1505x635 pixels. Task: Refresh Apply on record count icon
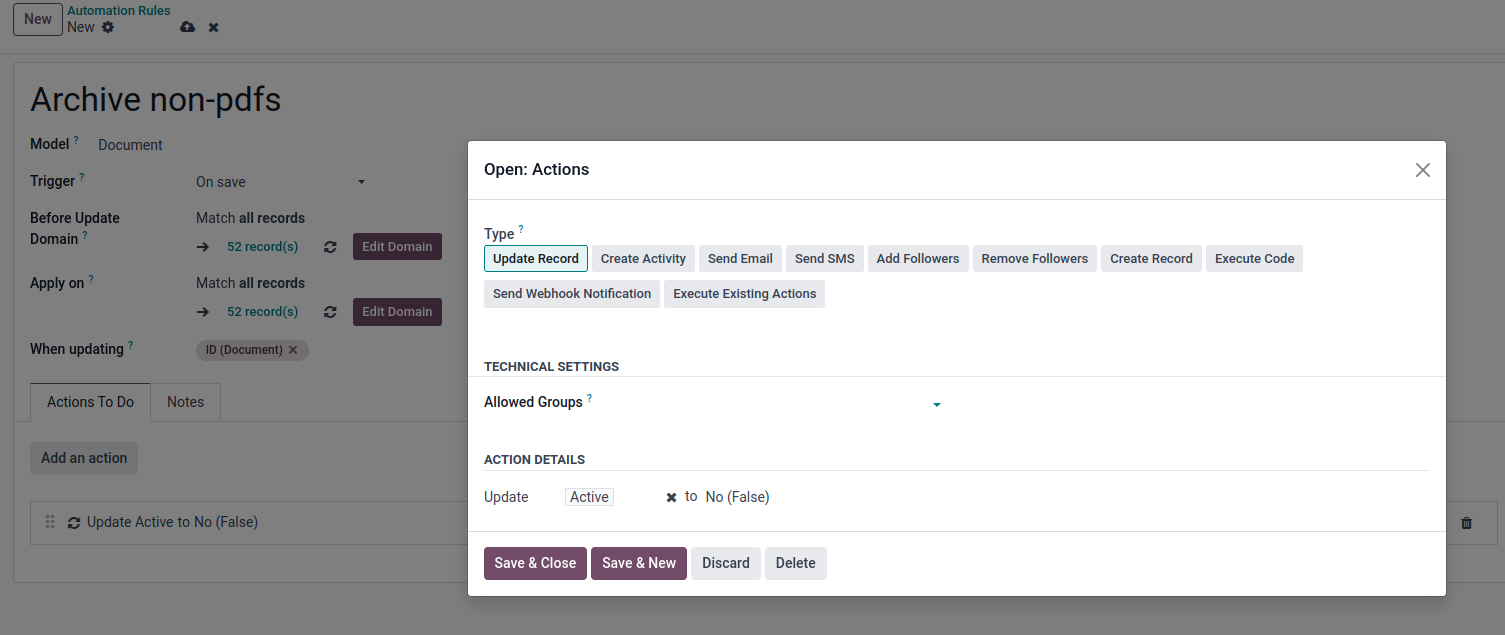click(x=330, y=312)
